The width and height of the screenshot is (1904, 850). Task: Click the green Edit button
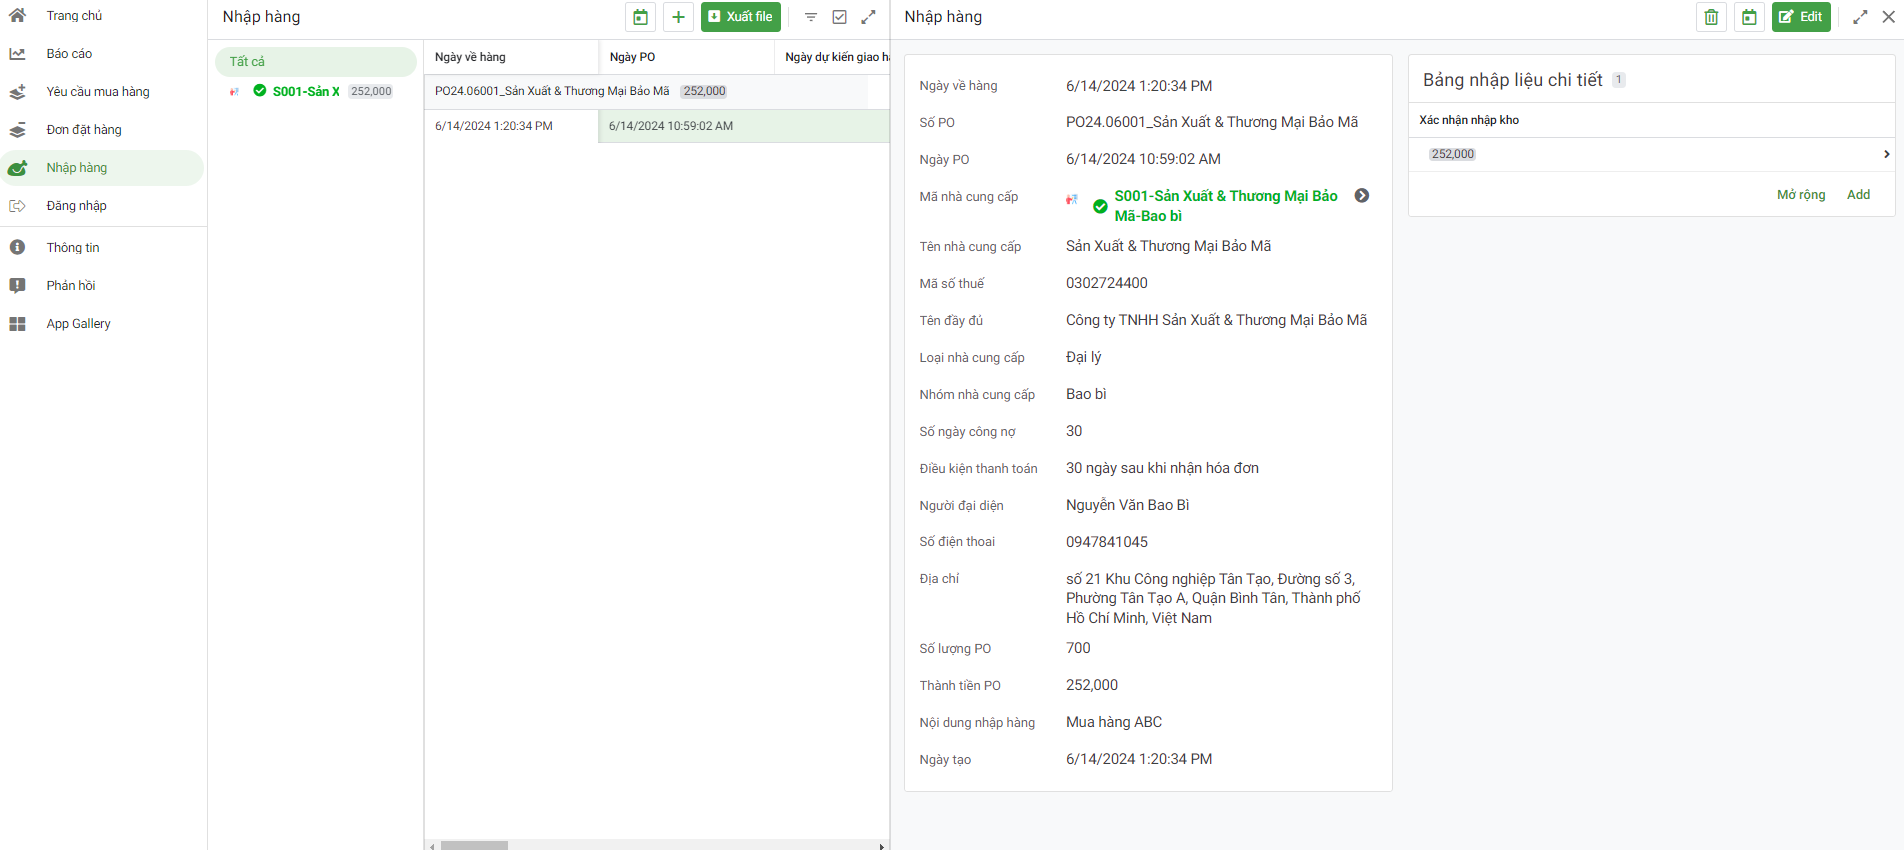(x=1801, y=17)
